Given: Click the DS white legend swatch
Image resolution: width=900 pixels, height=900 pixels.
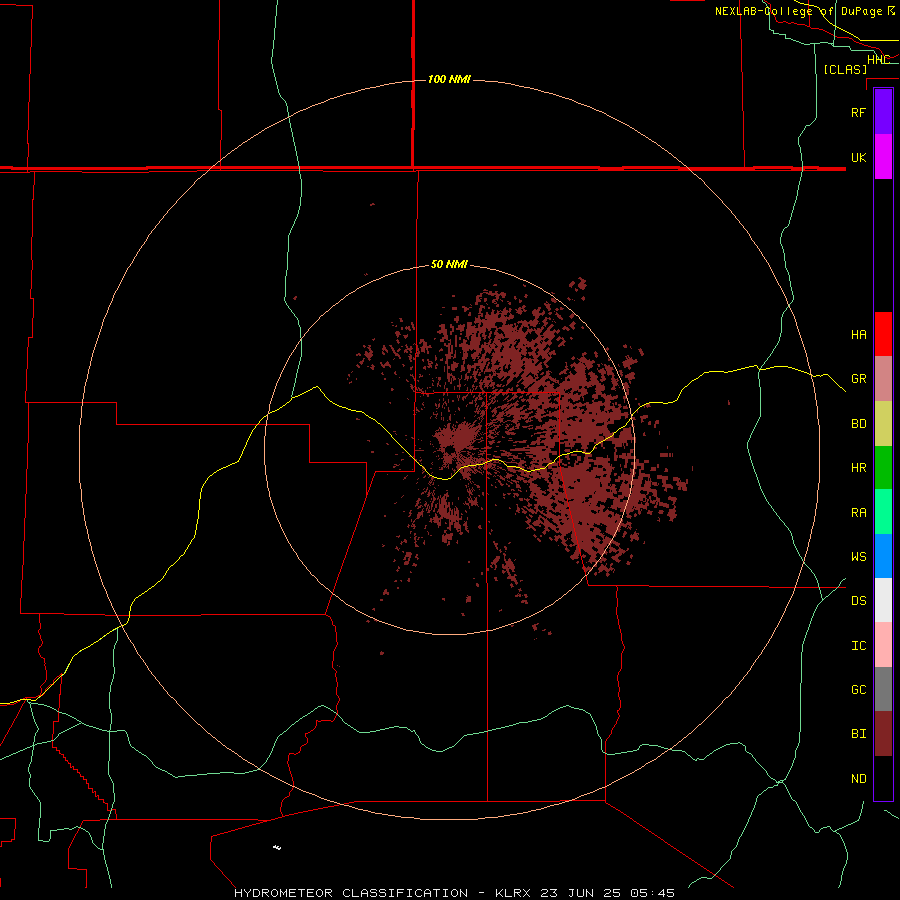Looking at the screenshot, I should click(883, 600).
